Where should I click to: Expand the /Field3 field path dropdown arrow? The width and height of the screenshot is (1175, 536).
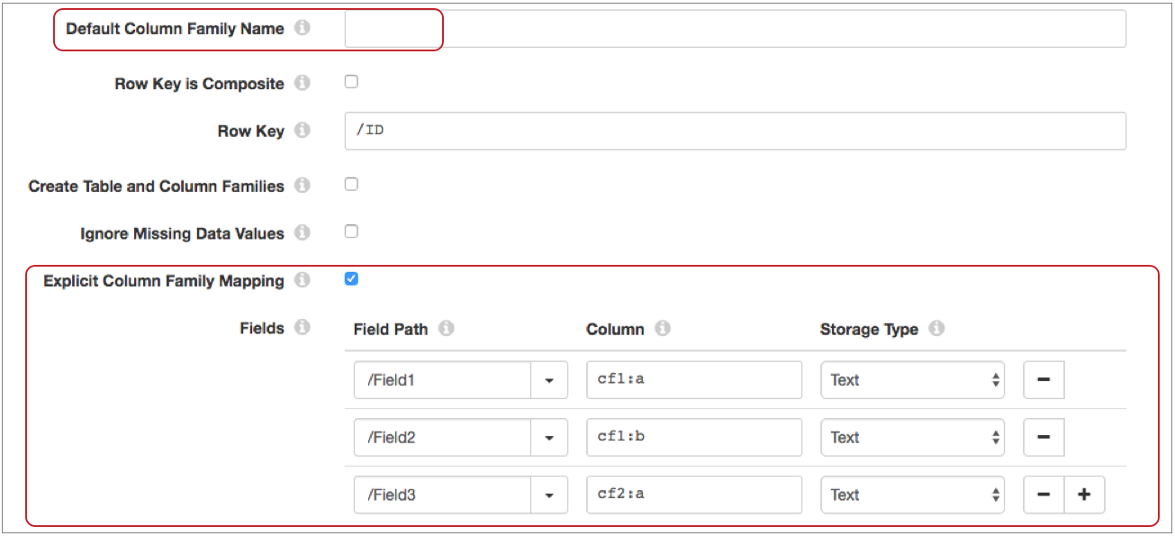(549, 494)
